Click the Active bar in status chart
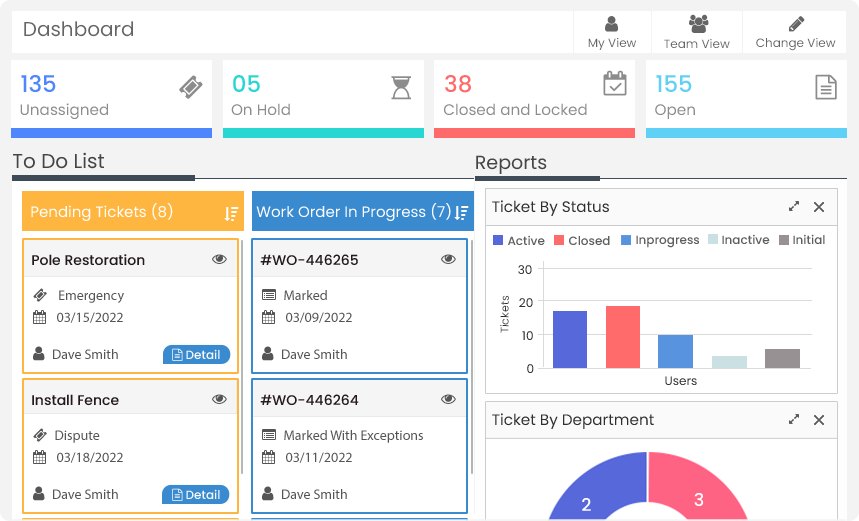 pyautogui.click(x=570, y=340)
